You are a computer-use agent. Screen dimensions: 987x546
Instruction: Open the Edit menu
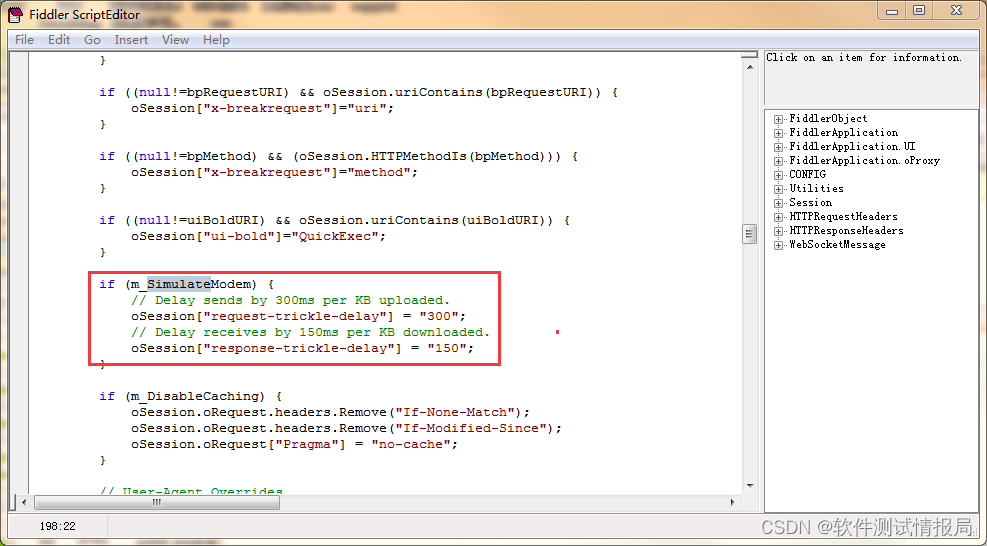(59, 40)
